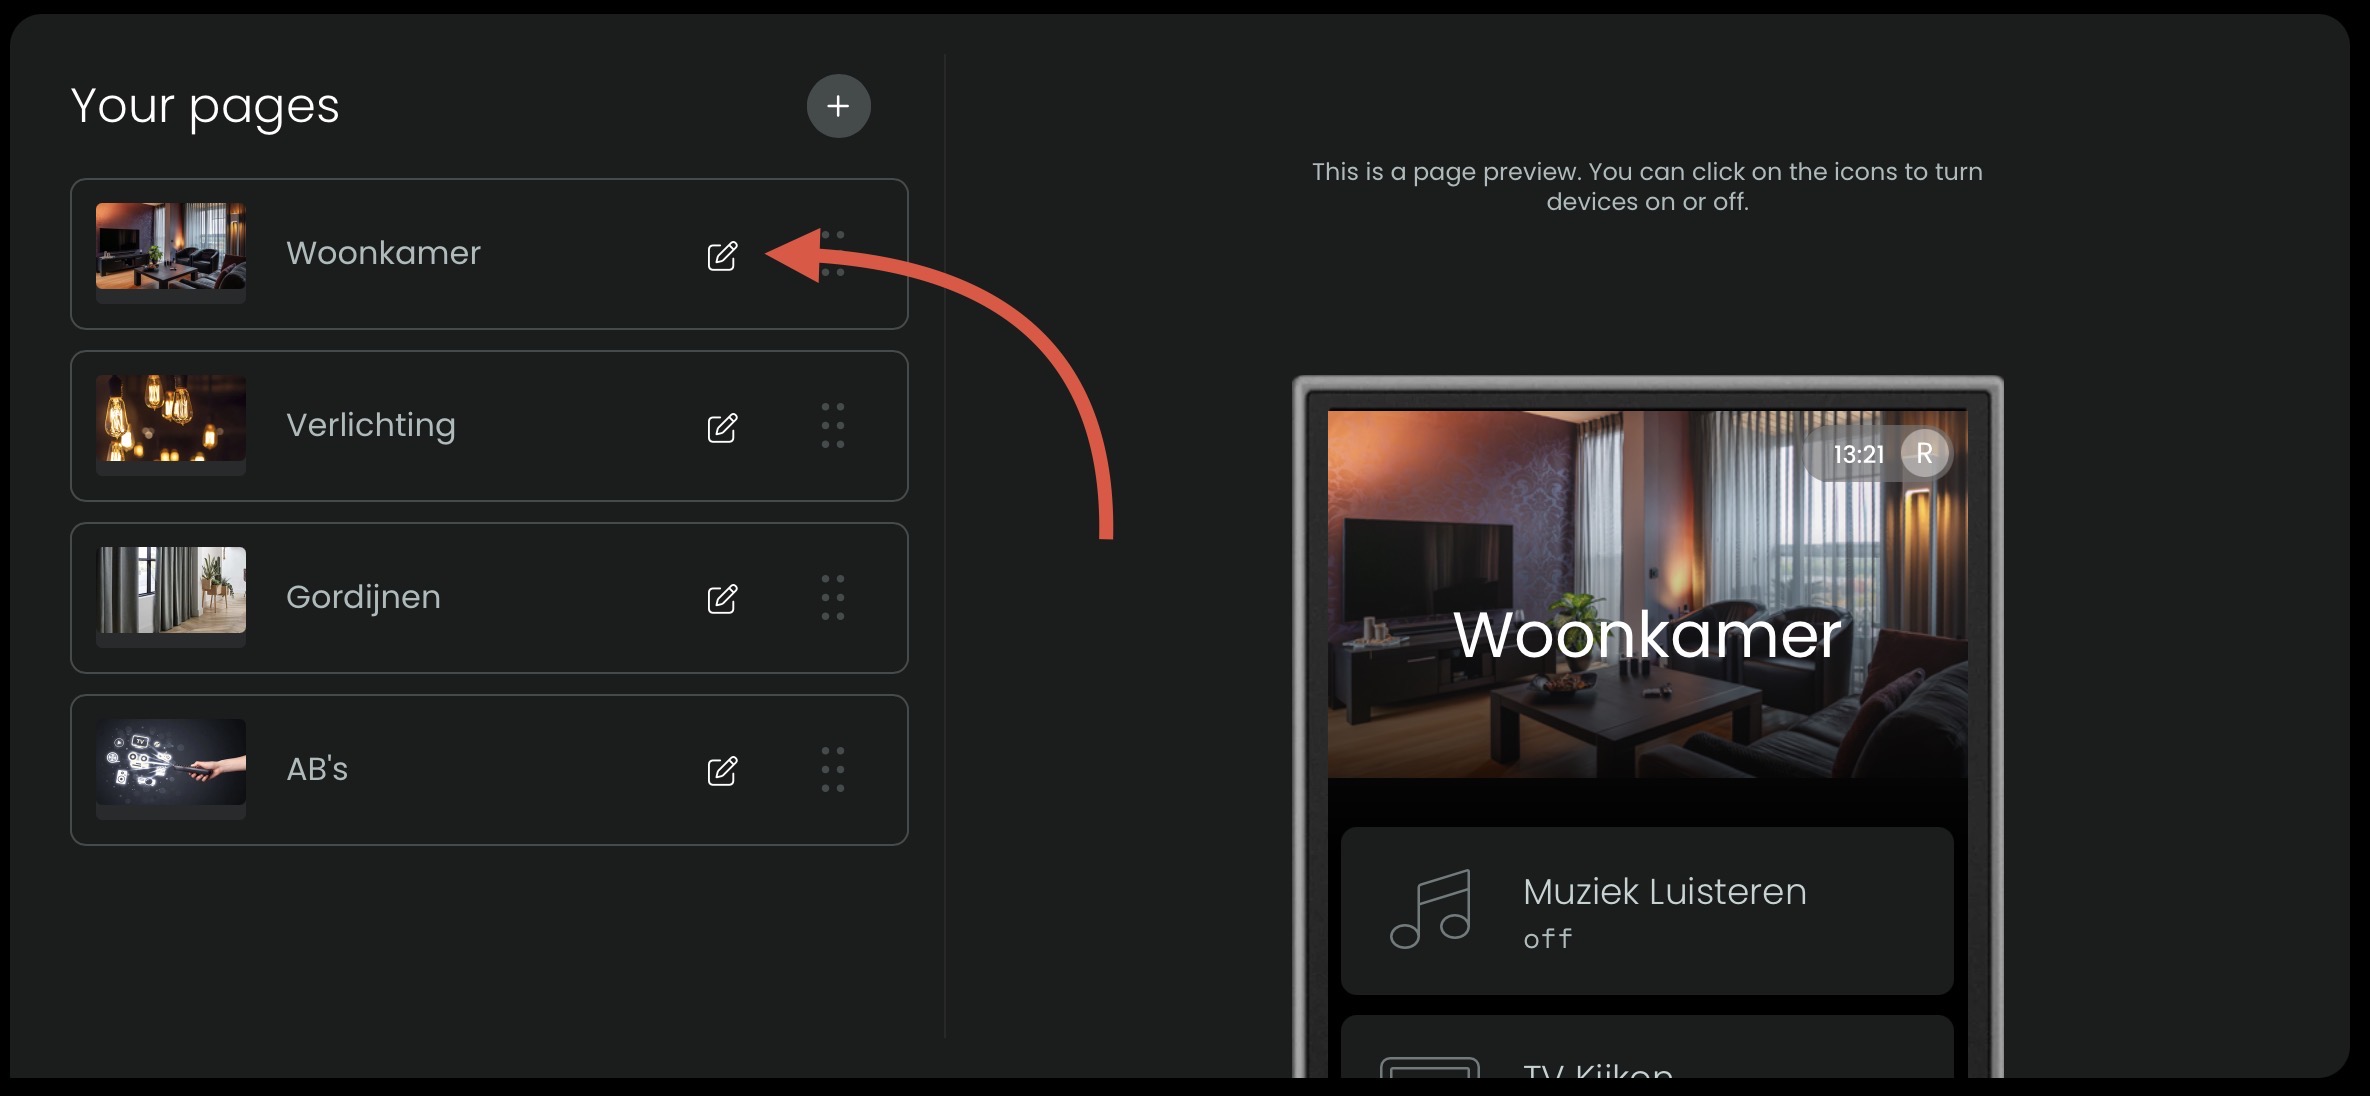The height and width of the screenshot is (1096, 2370).
Task: Edit the AB's page
Action: point(722,771)
